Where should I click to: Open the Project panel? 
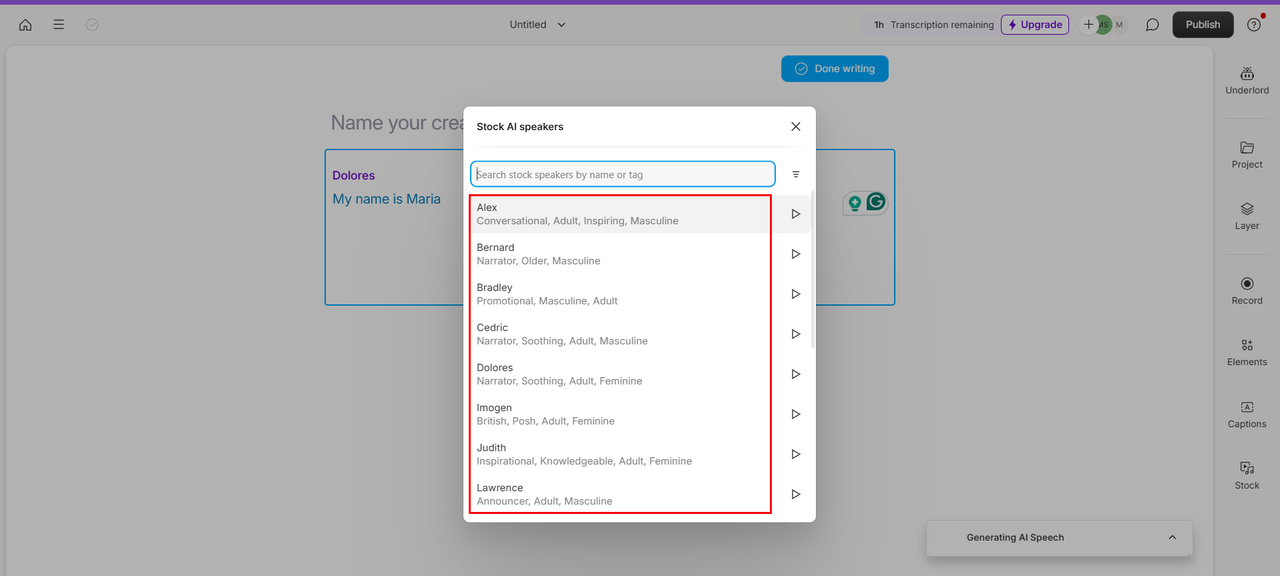coord(1247,155)
